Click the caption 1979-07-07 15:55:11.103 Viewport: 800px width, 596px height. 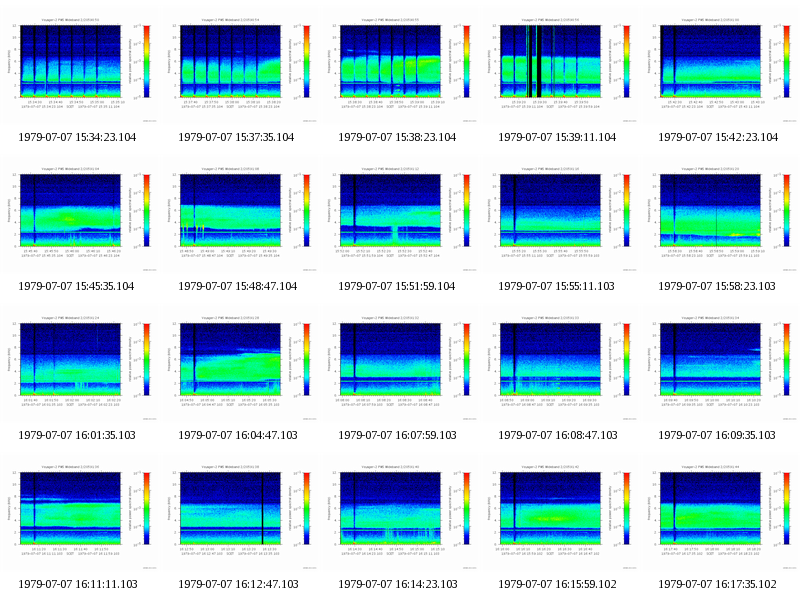pos(556,286)
